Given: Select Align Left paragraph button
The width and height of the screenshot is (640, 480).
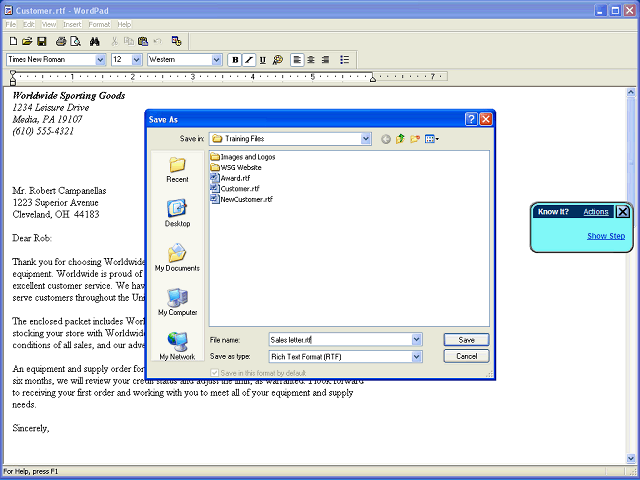Looking at the screenshot, I should tap(297, 60).
